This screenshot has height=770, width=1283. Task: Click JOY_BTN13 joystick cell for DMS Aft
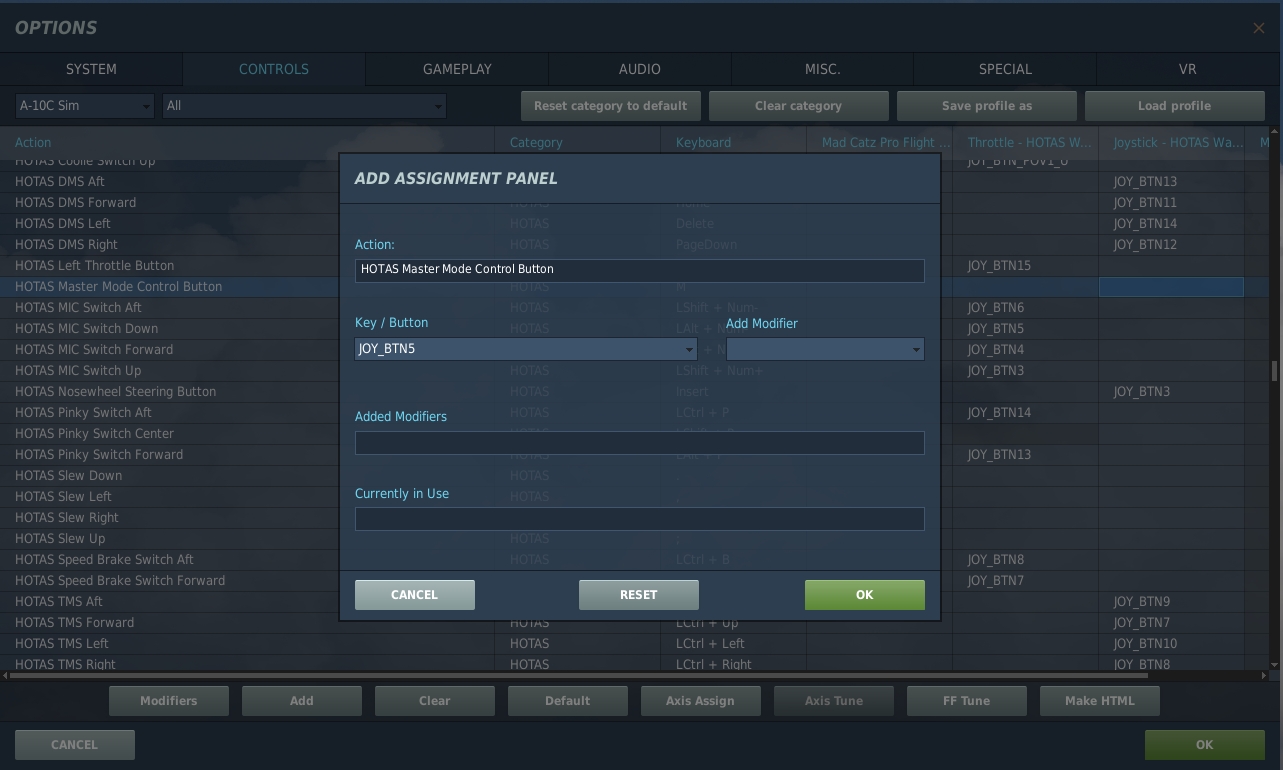click(x=1171, y=182)
